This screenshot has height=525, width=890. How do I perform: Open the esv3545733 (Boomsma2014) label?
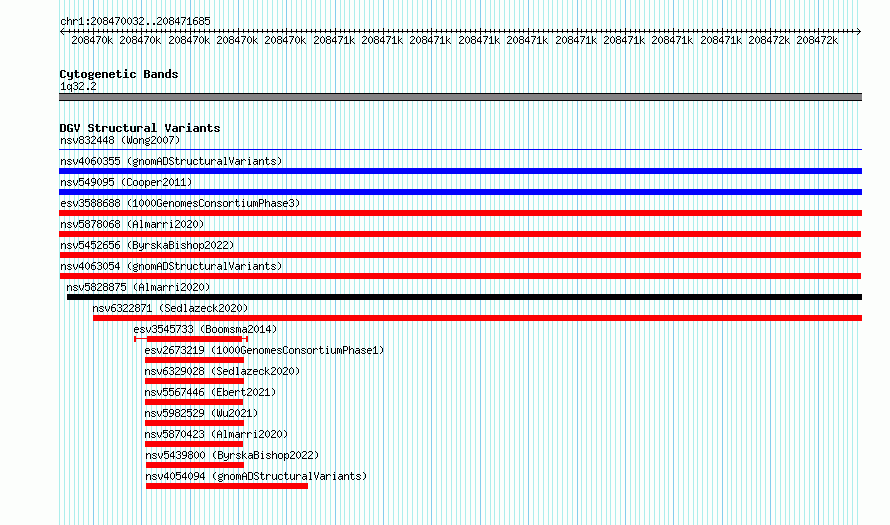click(205, 329)
